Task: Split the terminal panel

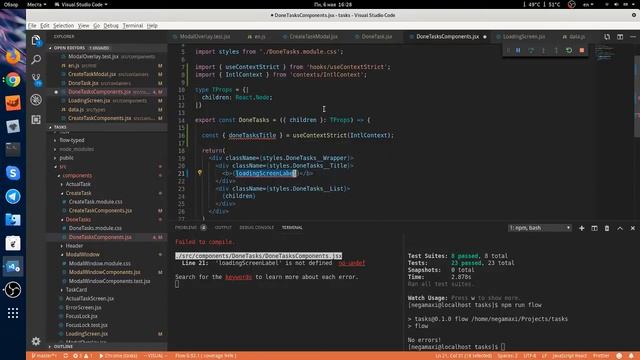Action: point(594,228)
